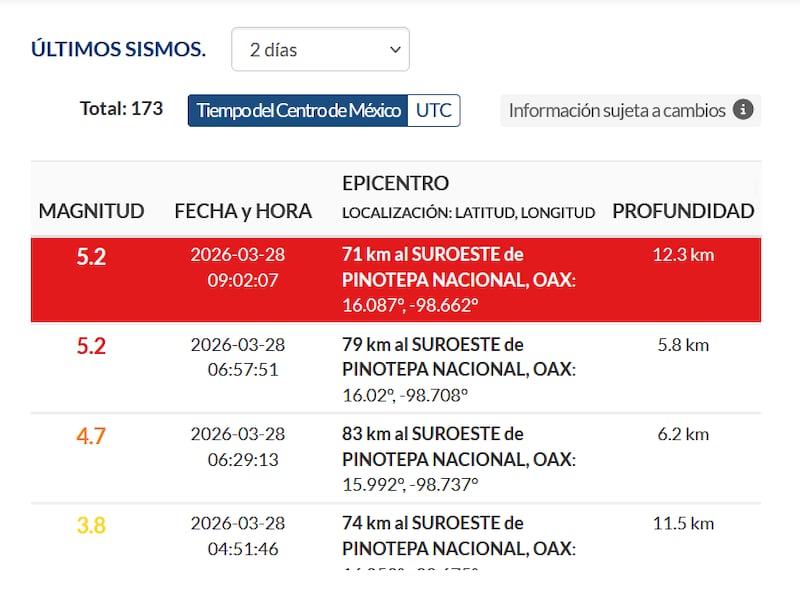Click the 3.8 magnitude entry
The height and width of the screenshot is (590, 800).
(91, 524)
